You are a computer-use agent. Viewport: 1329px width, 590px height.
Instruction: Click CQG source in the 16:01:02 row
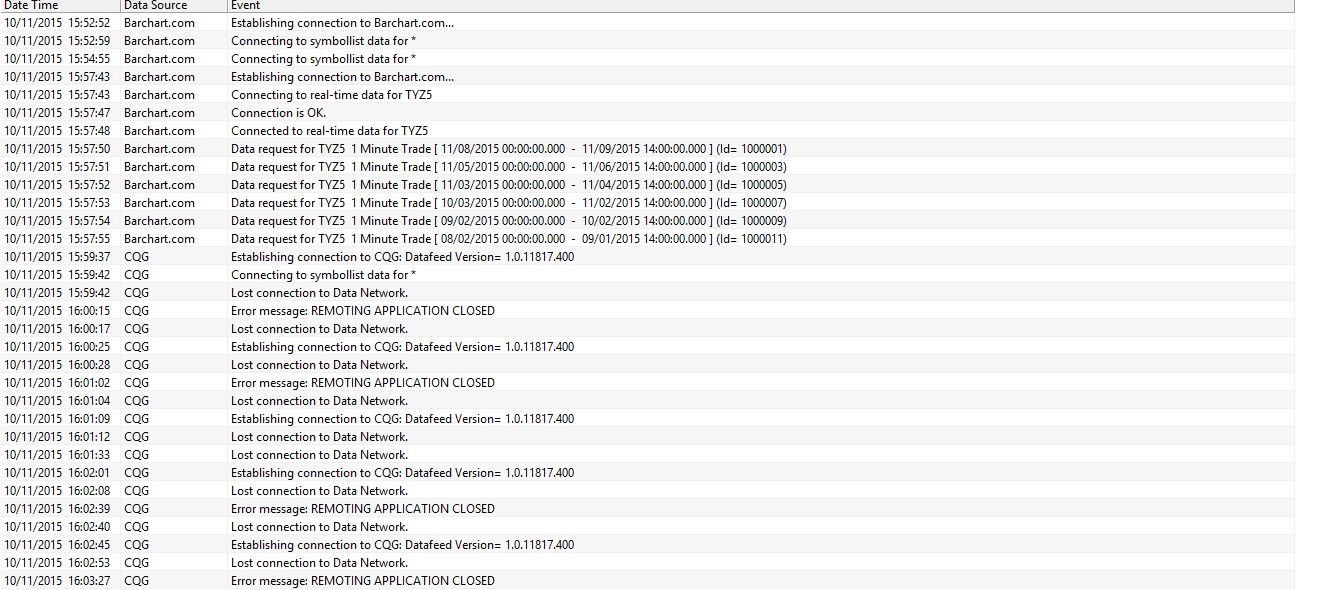coord(137,383)
